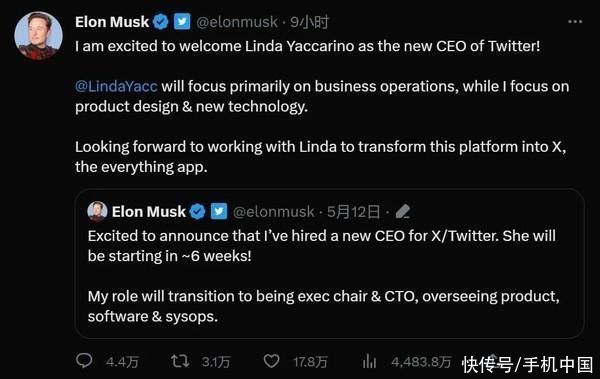This screenshot has height=379, width=600.
Task: Open the three-dot more options menu
Action: click(x=575, y=22)
